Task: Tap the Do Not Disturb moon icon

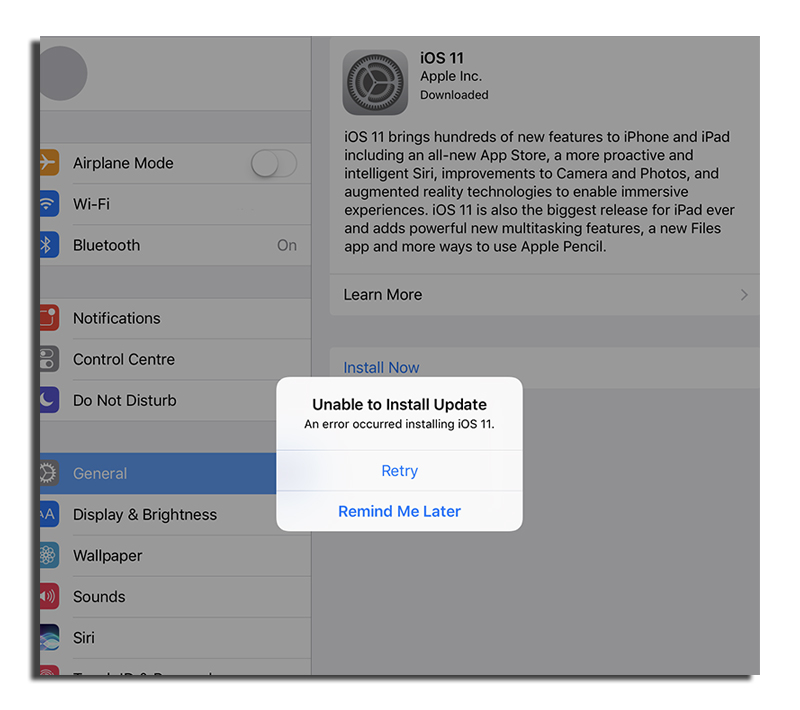Action: pyautogui.click(x=48, y=400)
